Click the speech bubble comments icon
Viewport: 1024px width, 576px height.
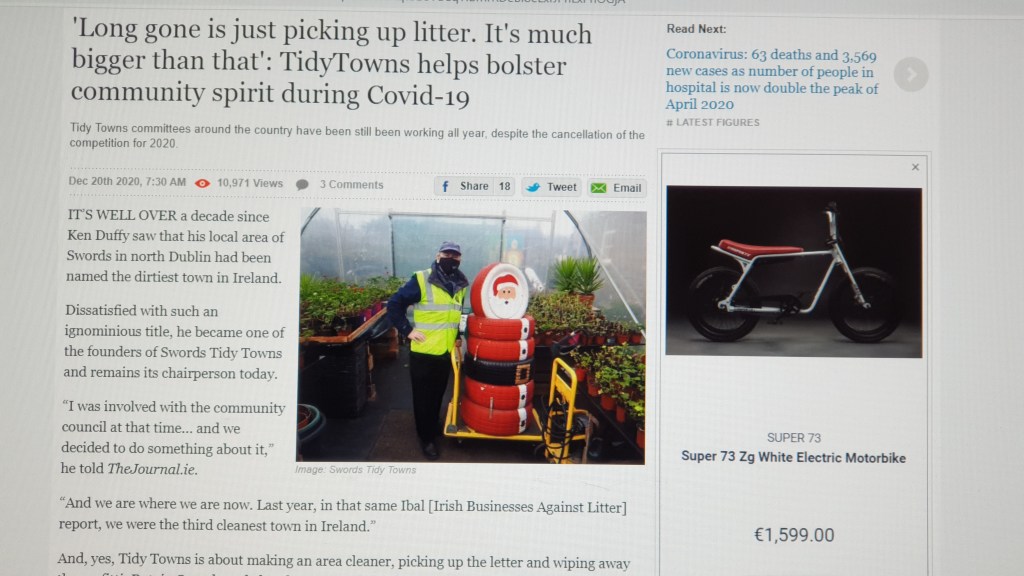point(302,185)
